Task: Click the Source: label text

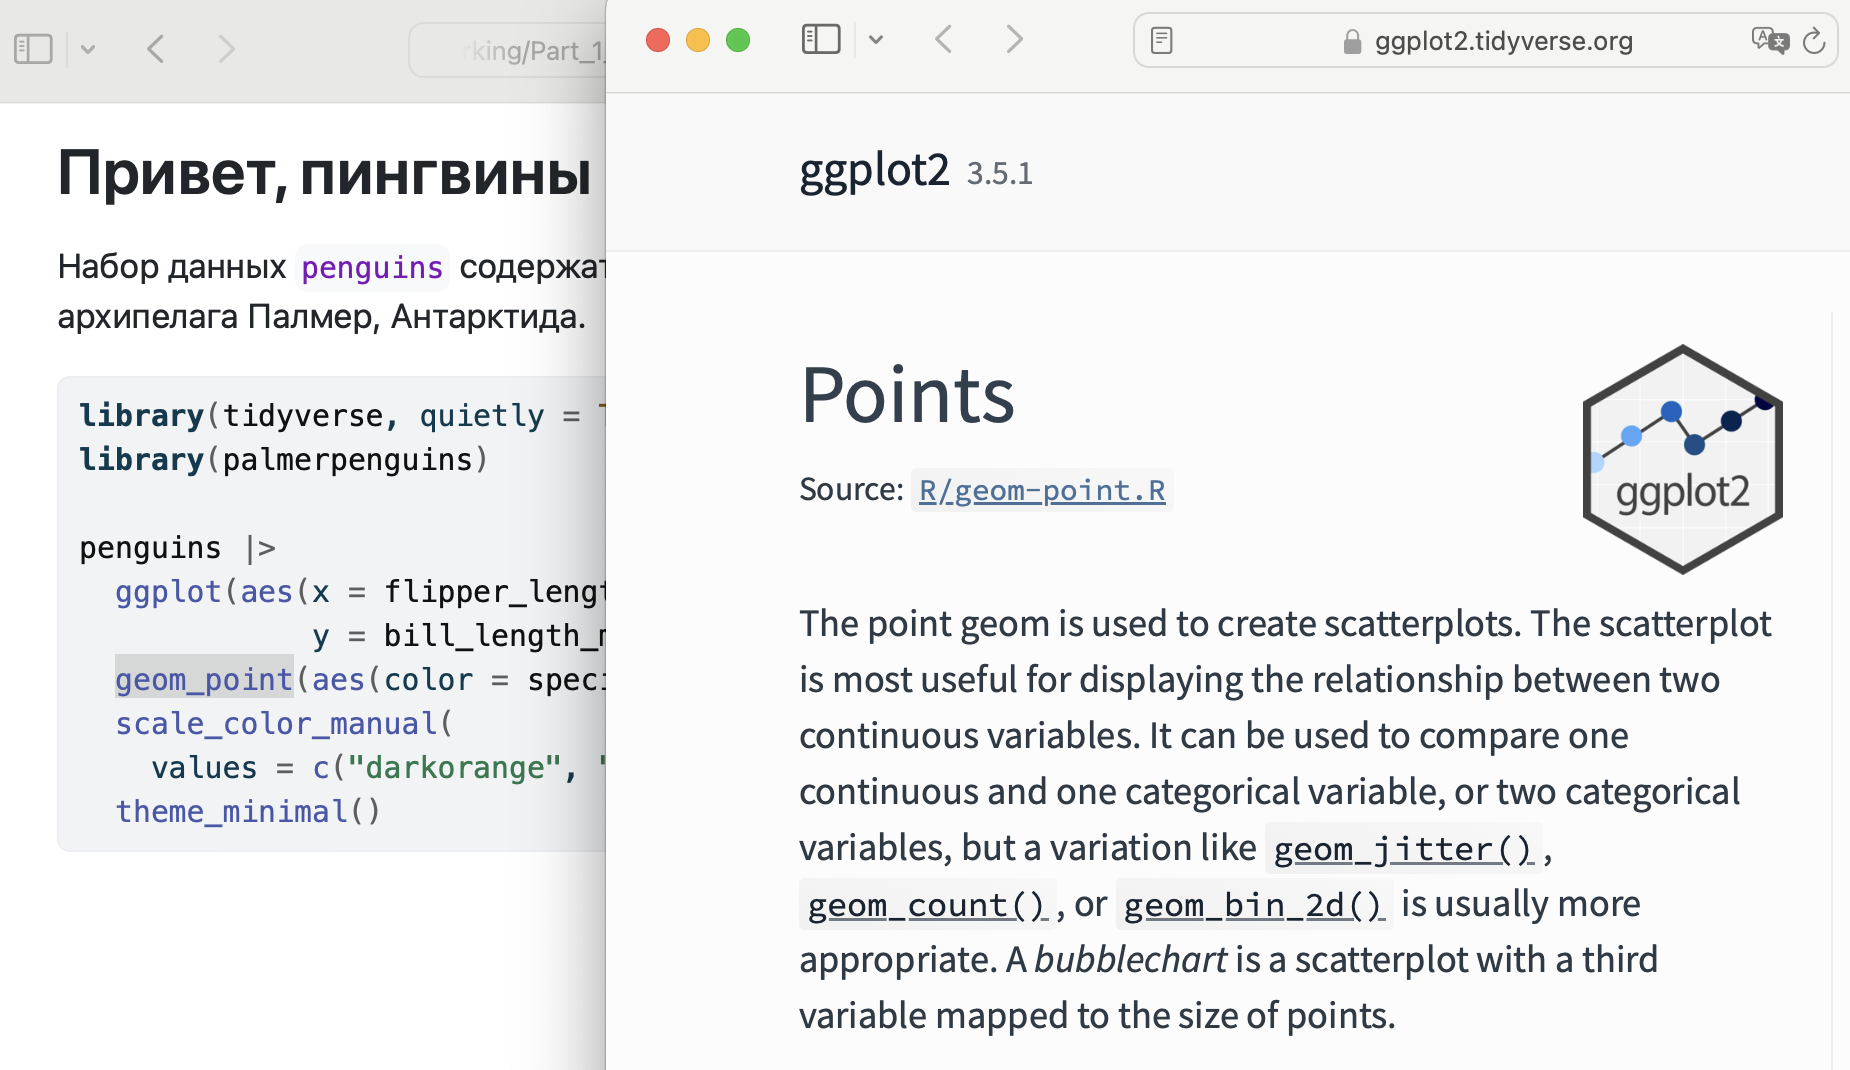Action: coord(851,490)
